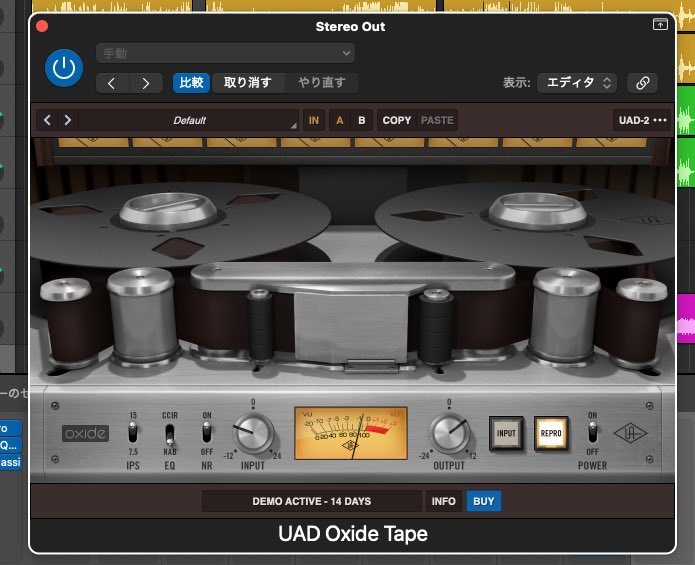Select INPUT monitor button
Screen dimensions: 695x565
tap(506, 433)
